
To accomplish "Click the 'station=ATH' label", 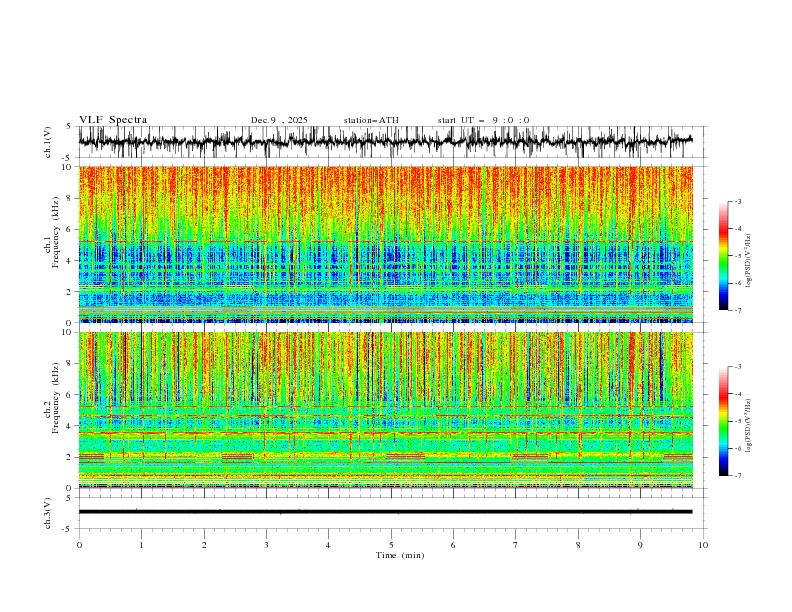I will [x=371, y=120].
